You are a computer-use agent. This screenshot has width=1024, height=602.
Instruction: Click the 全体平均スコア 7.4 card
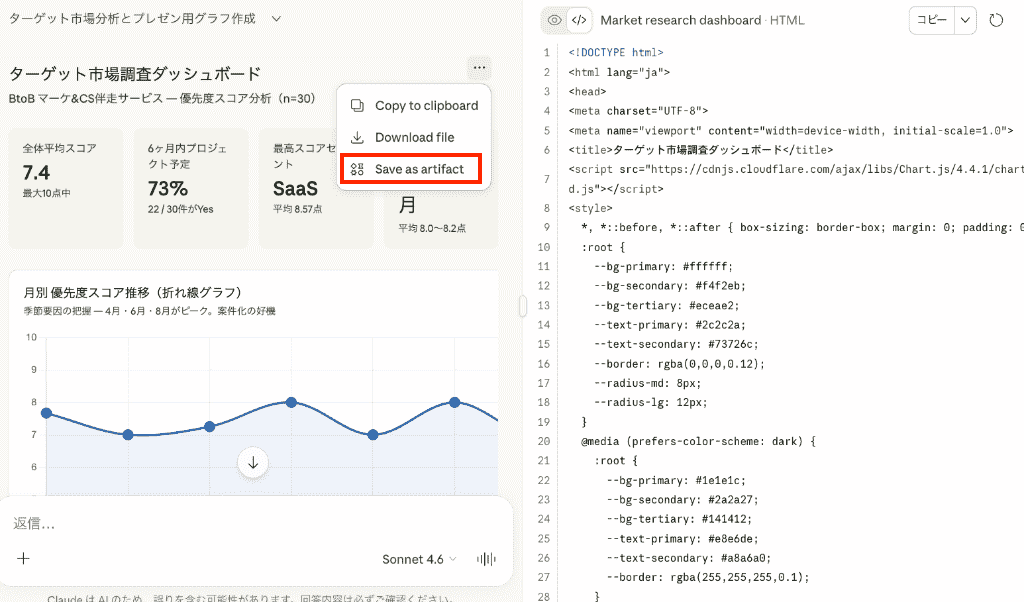pos(66,188)
